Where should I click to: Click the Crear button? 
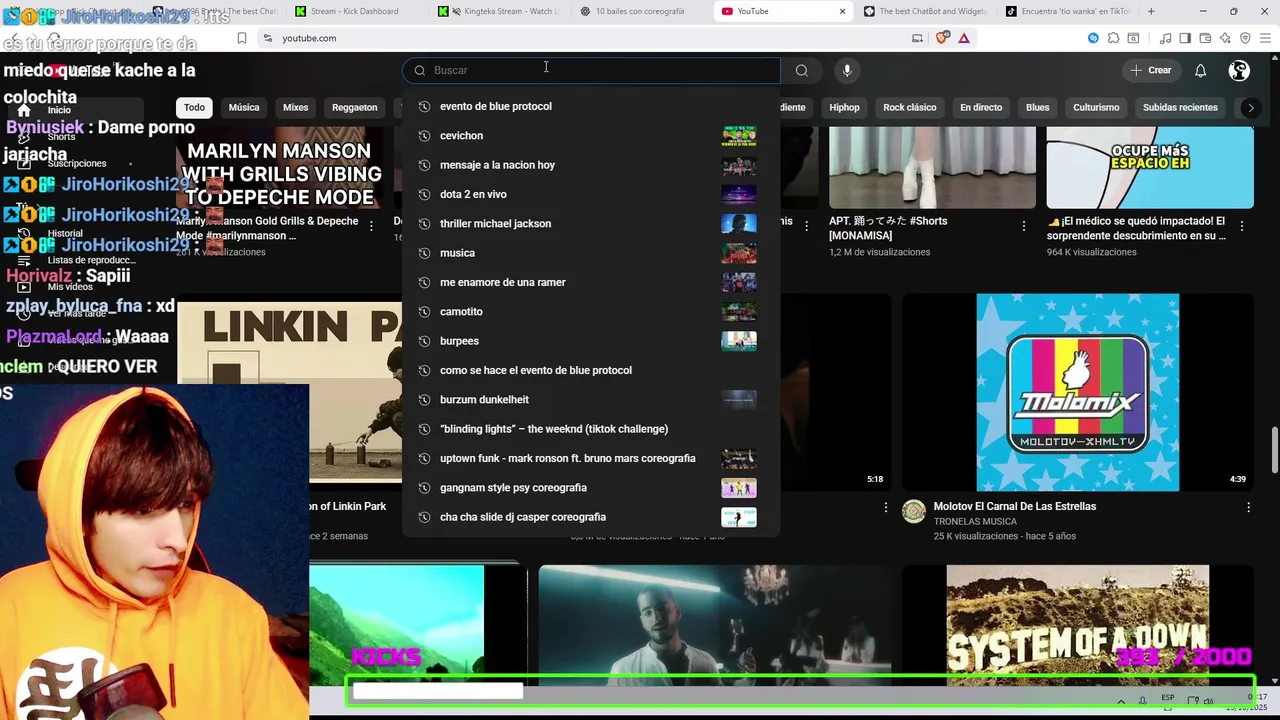coord(1150,70)
